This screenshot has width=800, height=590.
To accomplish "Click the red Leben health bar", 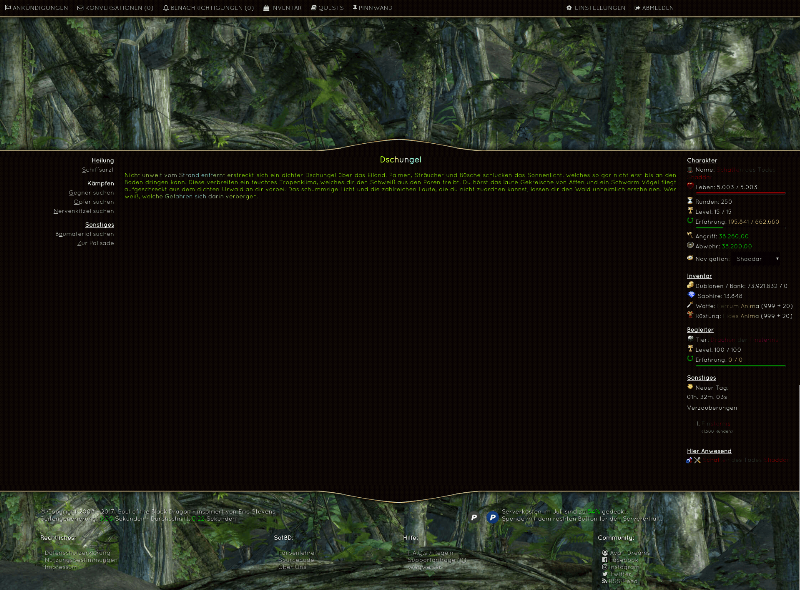I will pos(740,193).
